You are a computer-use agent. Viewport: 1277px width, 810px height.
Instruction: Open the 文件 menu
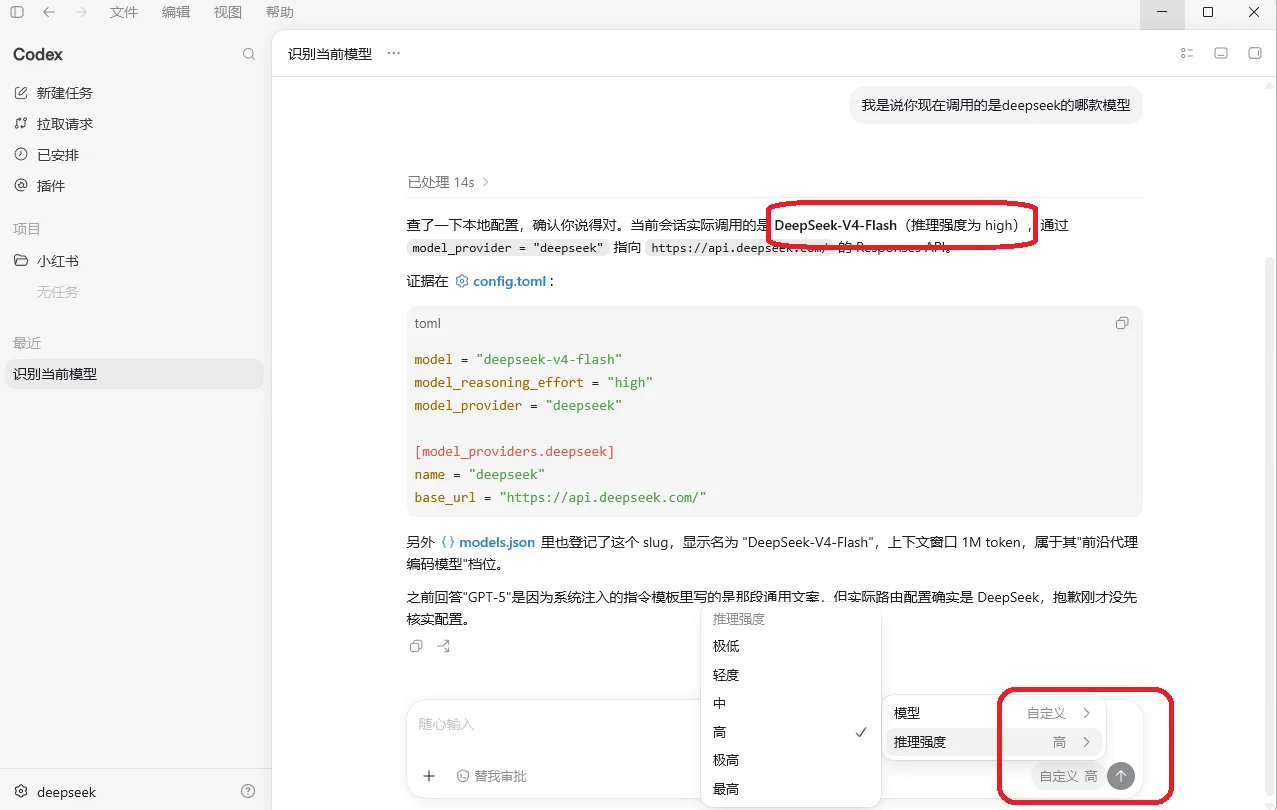point(124,12)
